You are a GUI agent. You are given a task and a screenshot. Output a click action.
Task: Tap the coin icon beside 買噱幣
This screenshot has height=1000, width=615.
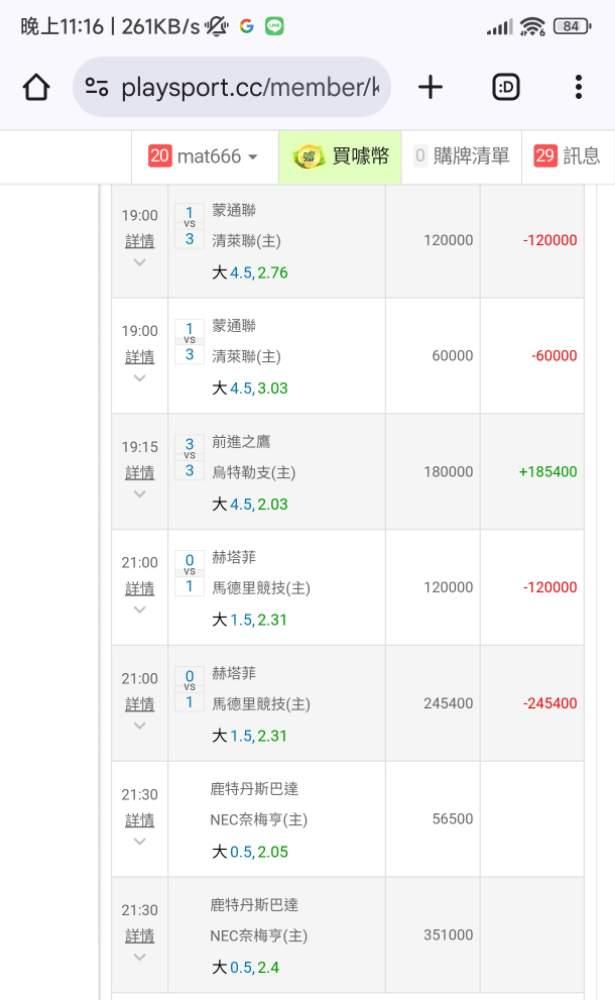tap(308, 157)
